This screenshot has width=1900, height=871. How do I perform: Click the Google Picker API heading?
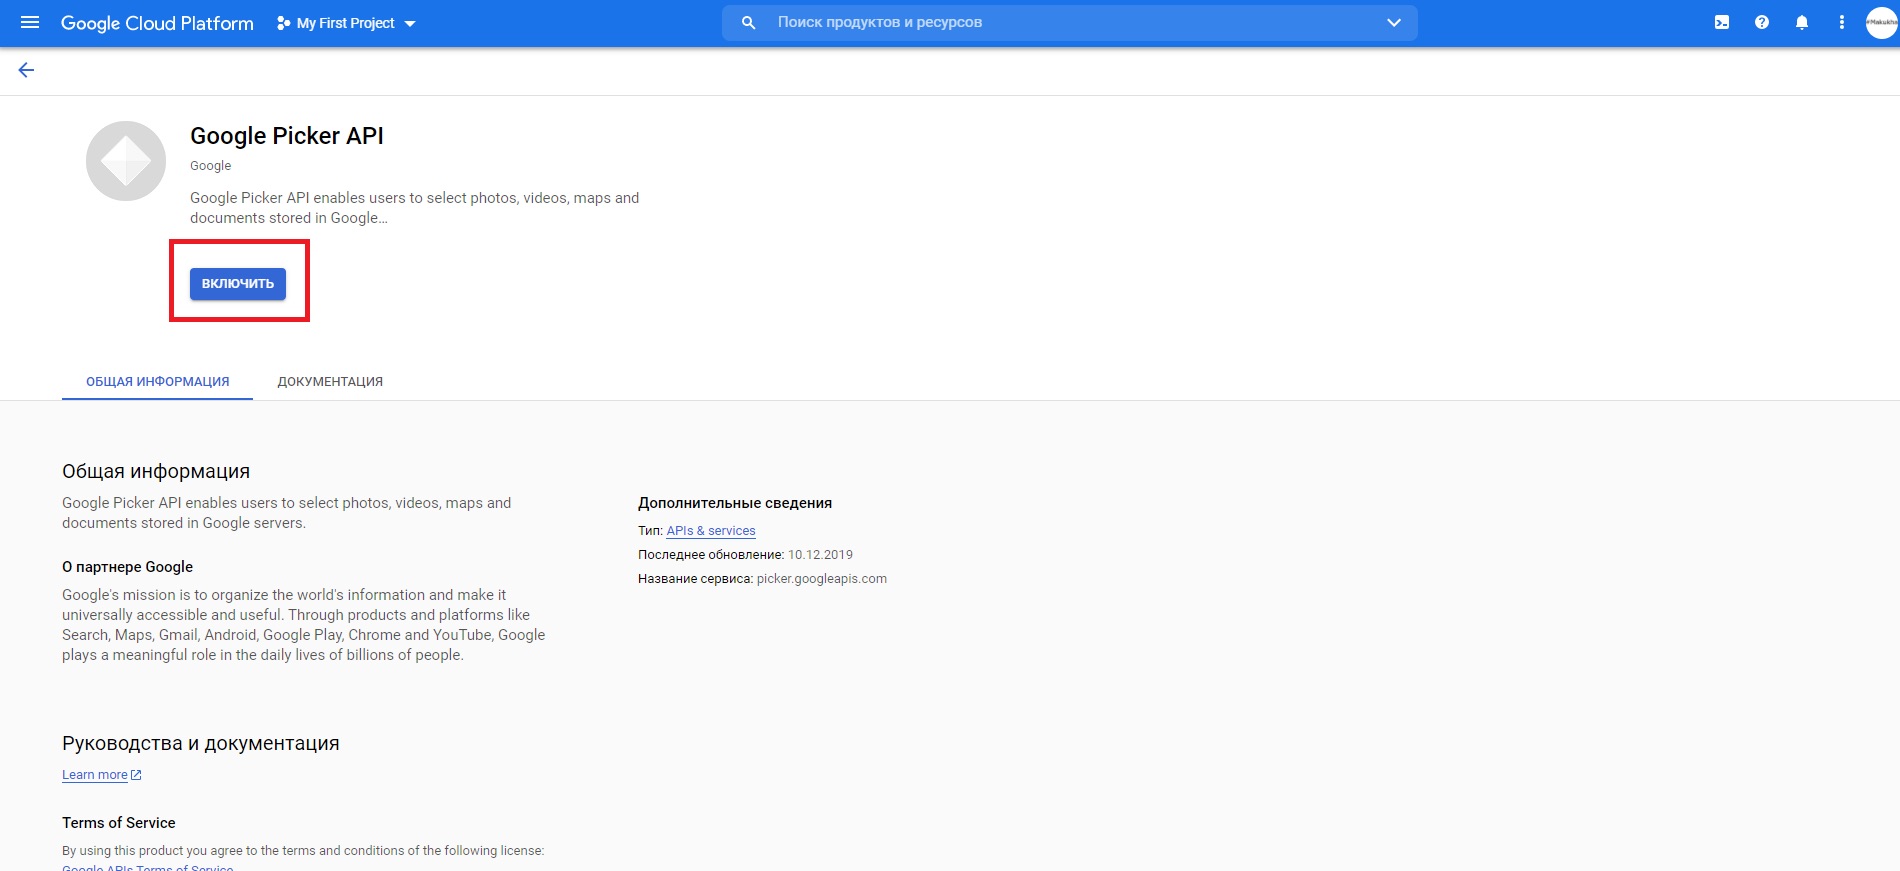pos(287,136)
